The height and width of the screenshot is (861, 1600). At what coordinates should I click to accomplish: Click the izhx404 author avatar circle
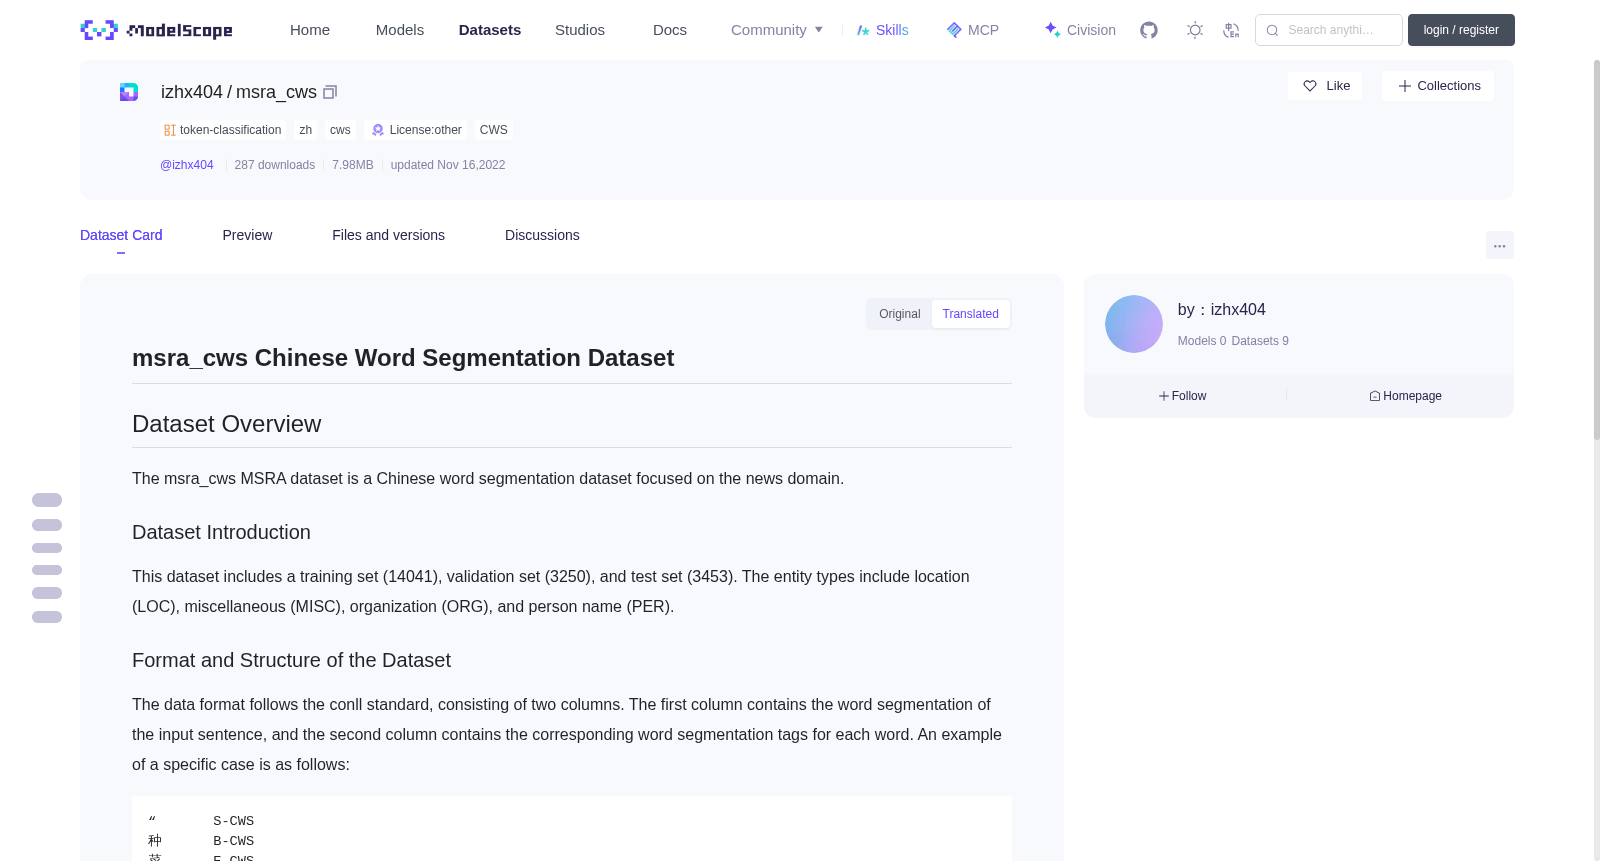(1134, 324)
